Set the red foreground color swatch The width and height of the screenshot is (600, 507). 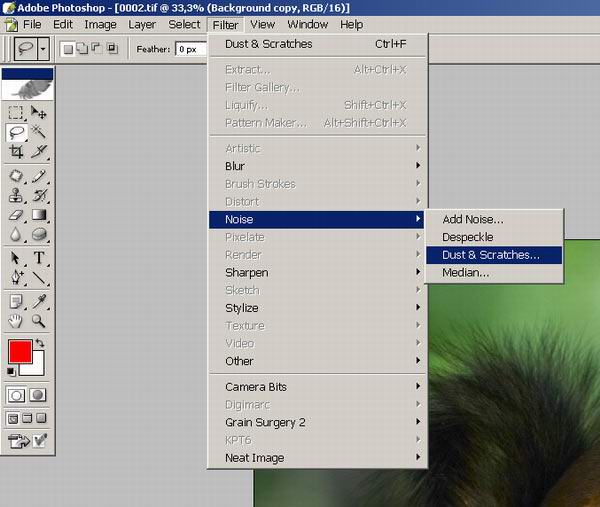tap(20, 352)
